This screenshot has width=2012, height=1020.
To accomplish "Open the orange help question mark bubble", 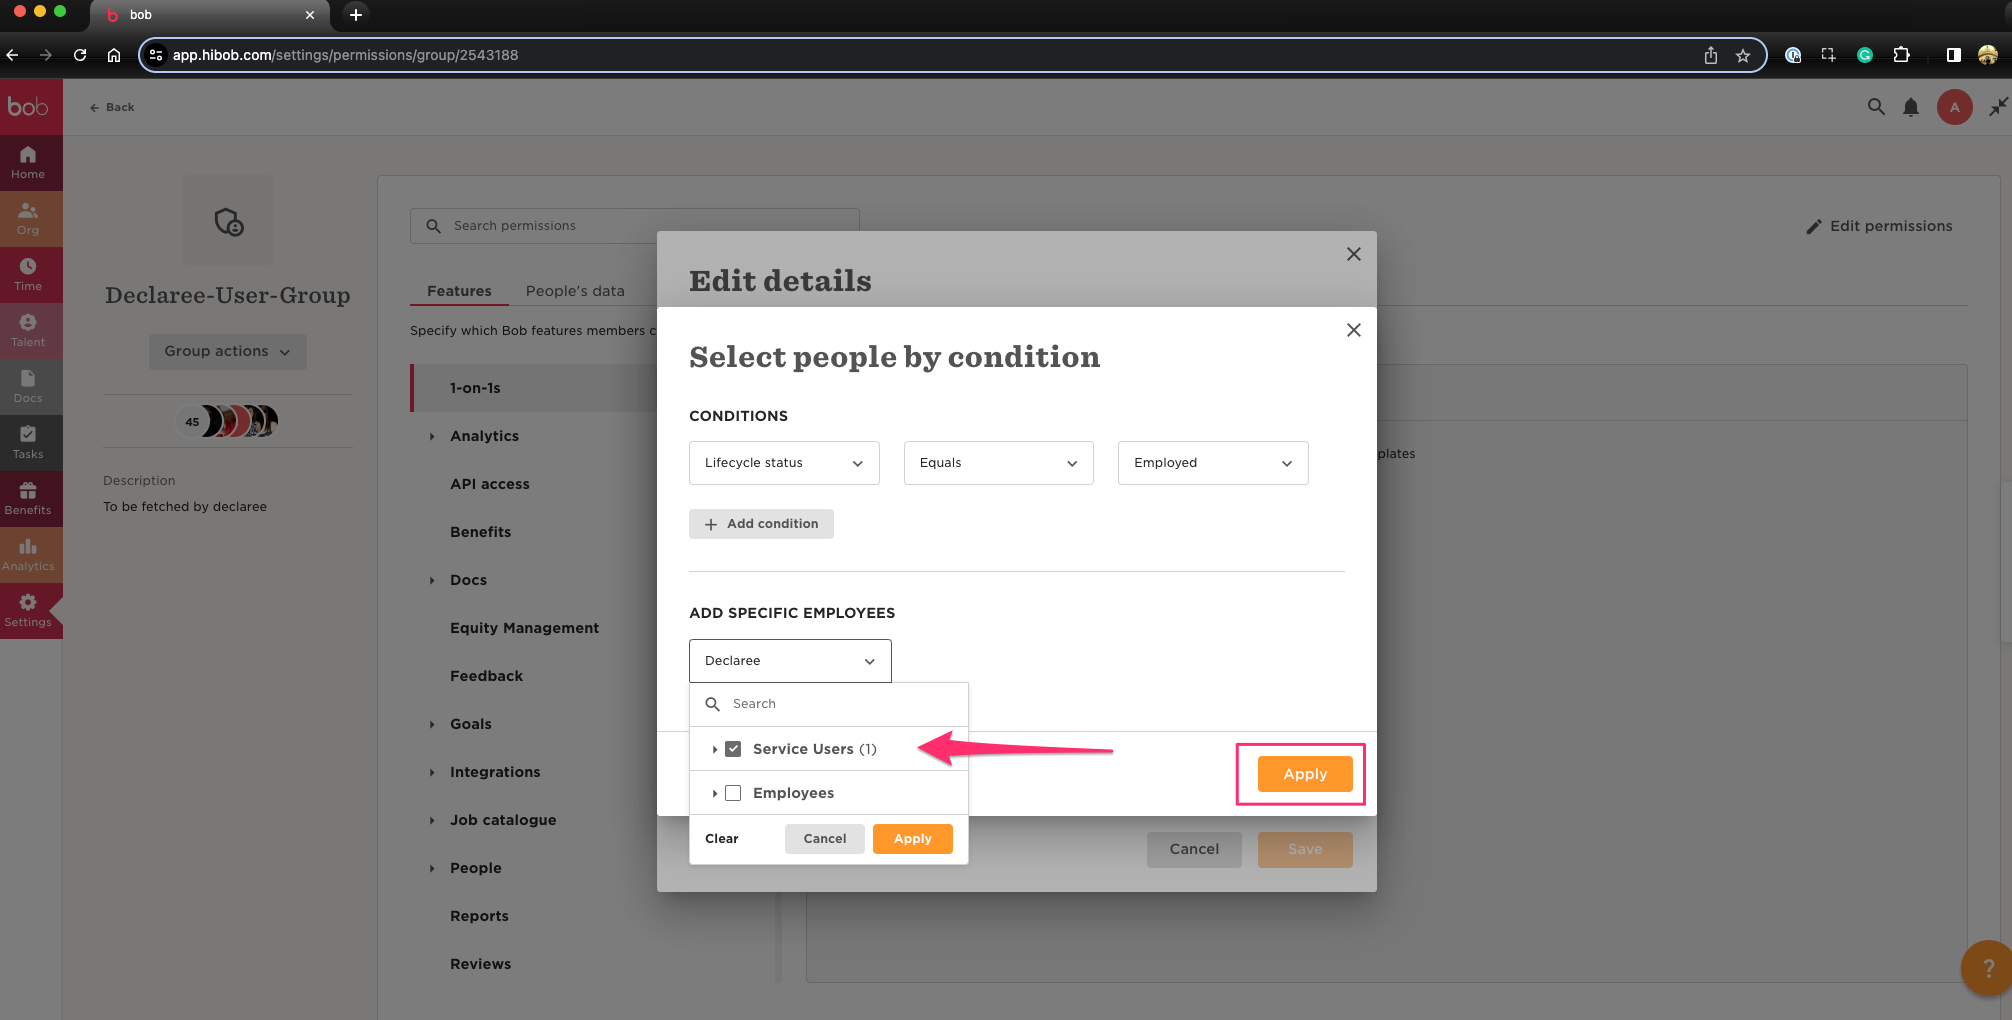I will pos(1986,967).
